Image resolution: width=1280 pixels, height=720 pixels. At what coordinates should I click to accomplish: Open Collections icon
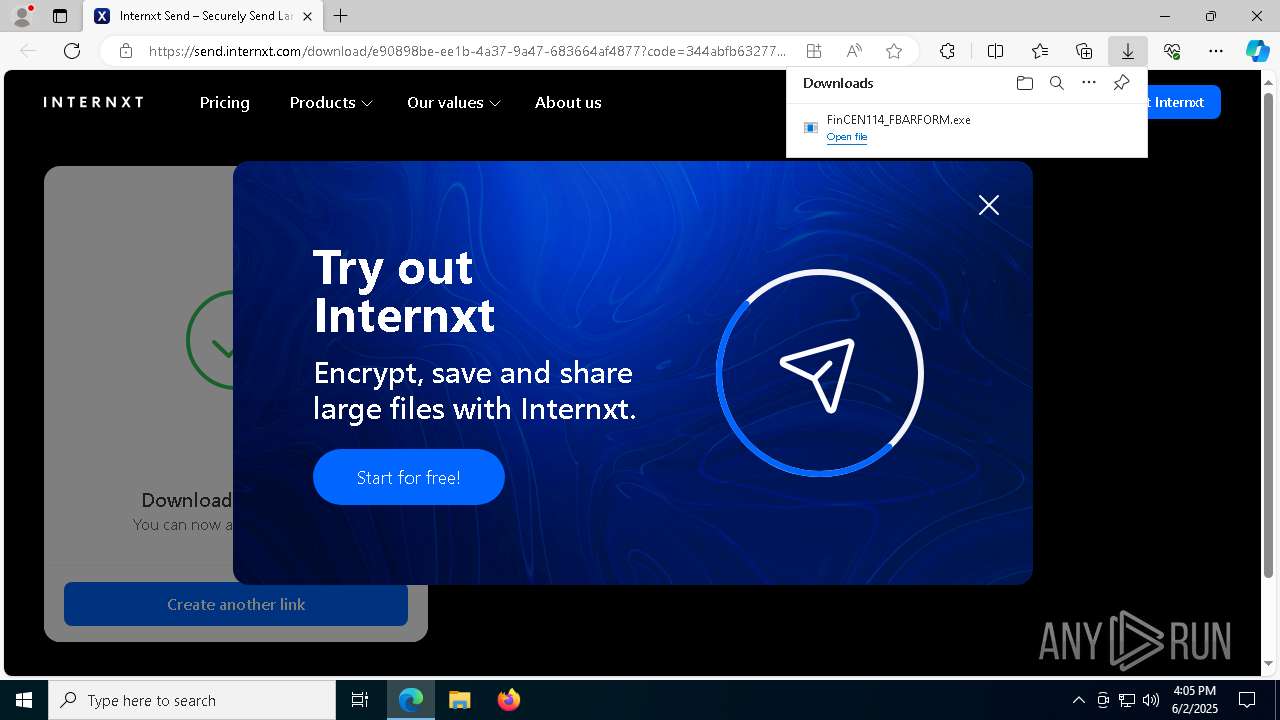[x=1084, y=51]
